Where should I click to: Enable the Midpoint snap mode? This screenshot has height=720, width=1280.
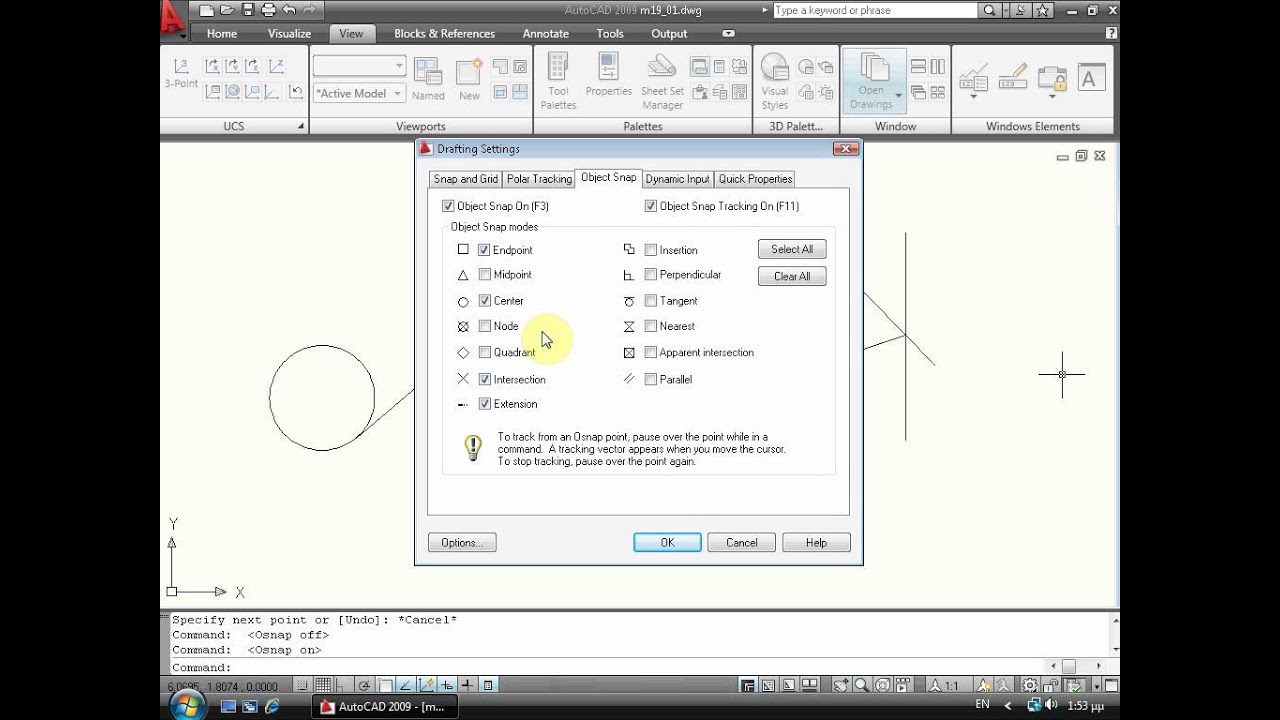[x=484, y=274]
